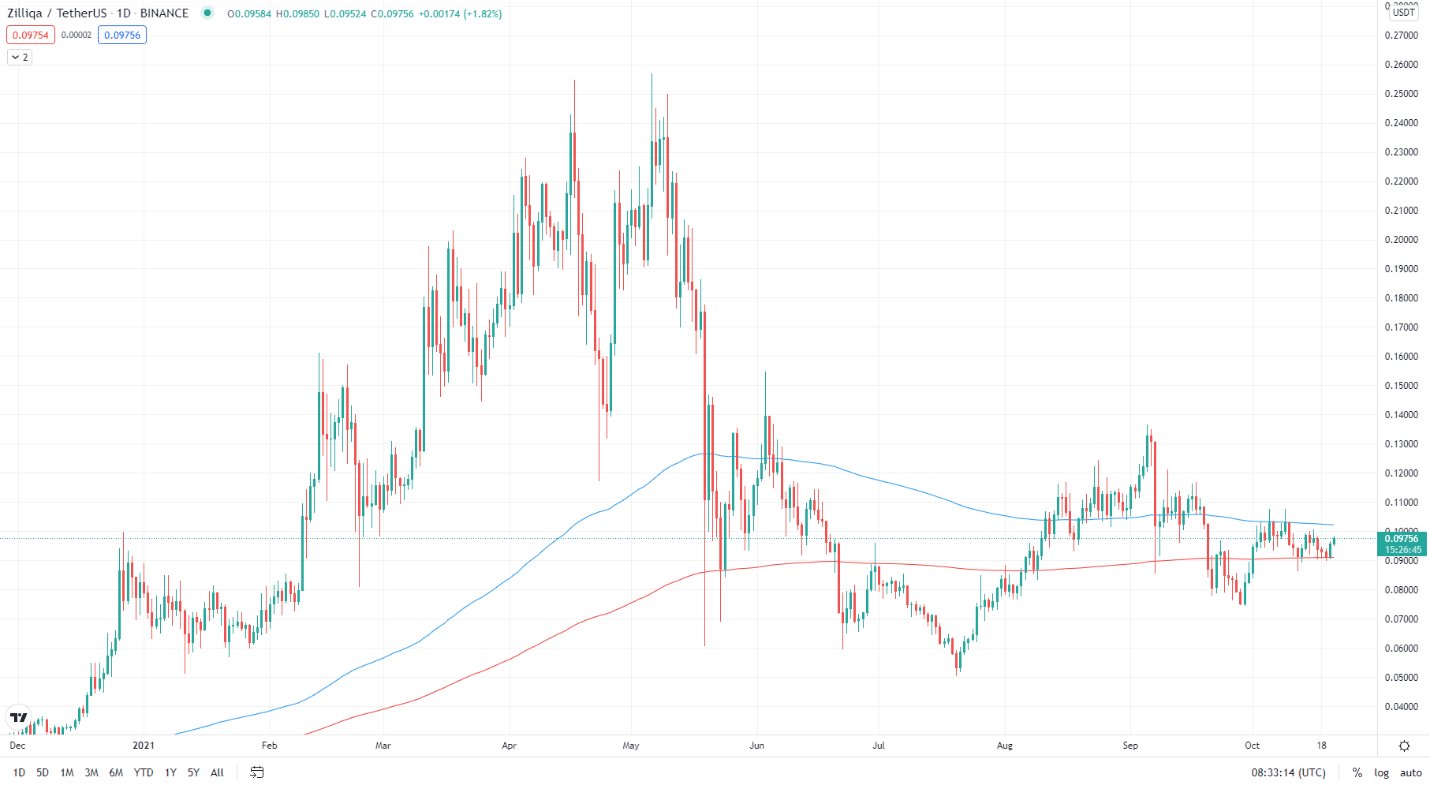Click the May label on time axis
Viewport: 1430px width, 785px height.
630,745
